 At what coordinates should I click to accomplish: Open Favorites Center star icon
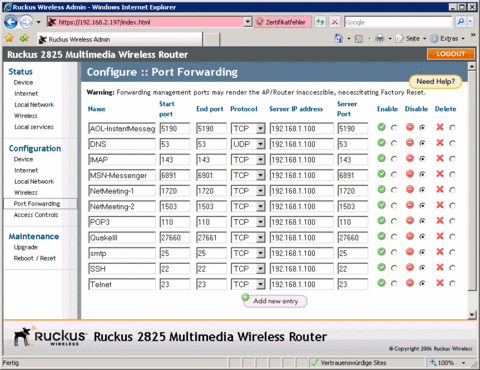pyautogui.click(x=9, y=38)
